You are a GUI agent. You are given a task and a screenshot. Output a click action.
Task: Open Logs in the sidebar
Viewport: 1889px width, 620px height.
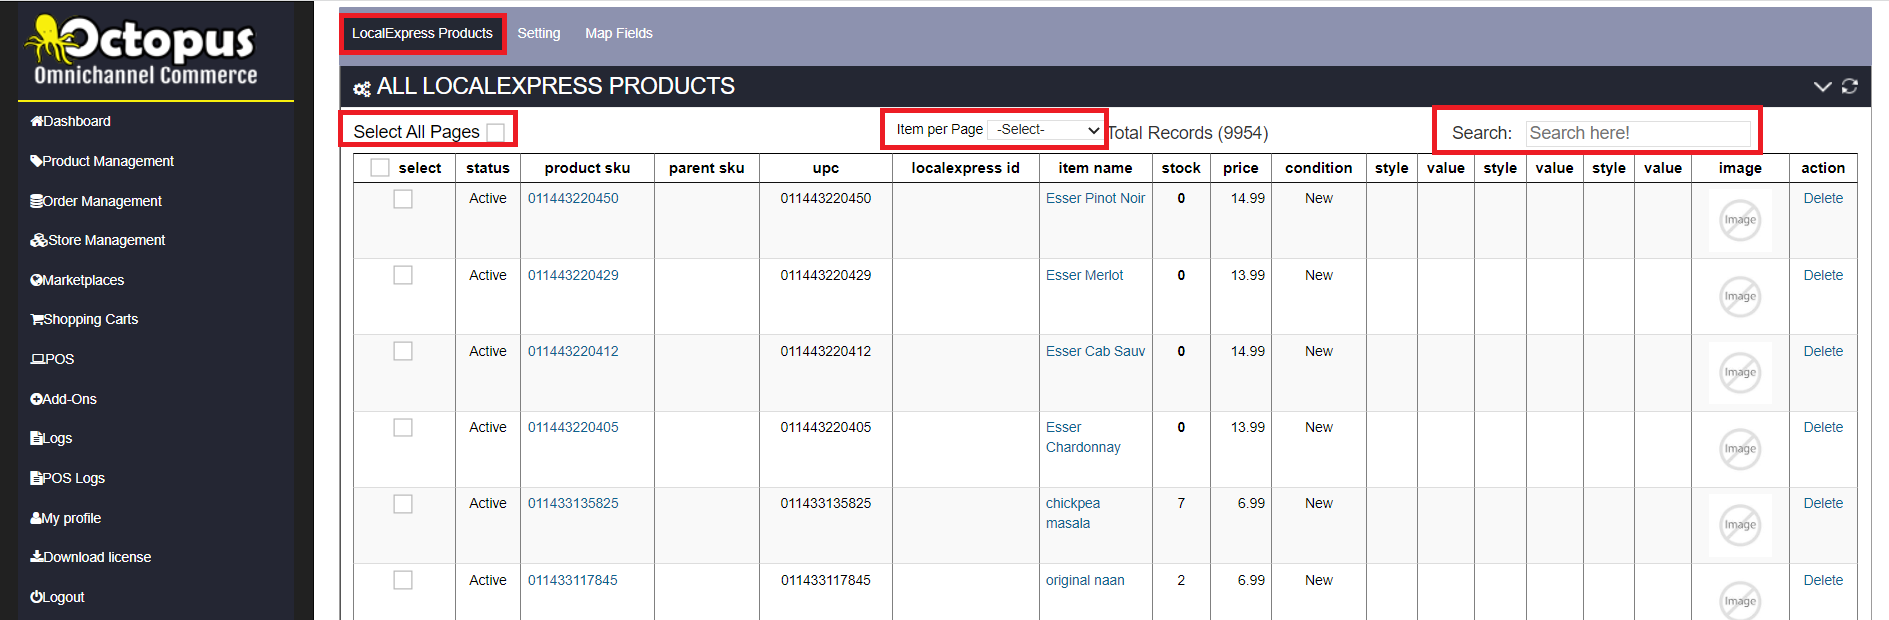click(x=51, y=438)
